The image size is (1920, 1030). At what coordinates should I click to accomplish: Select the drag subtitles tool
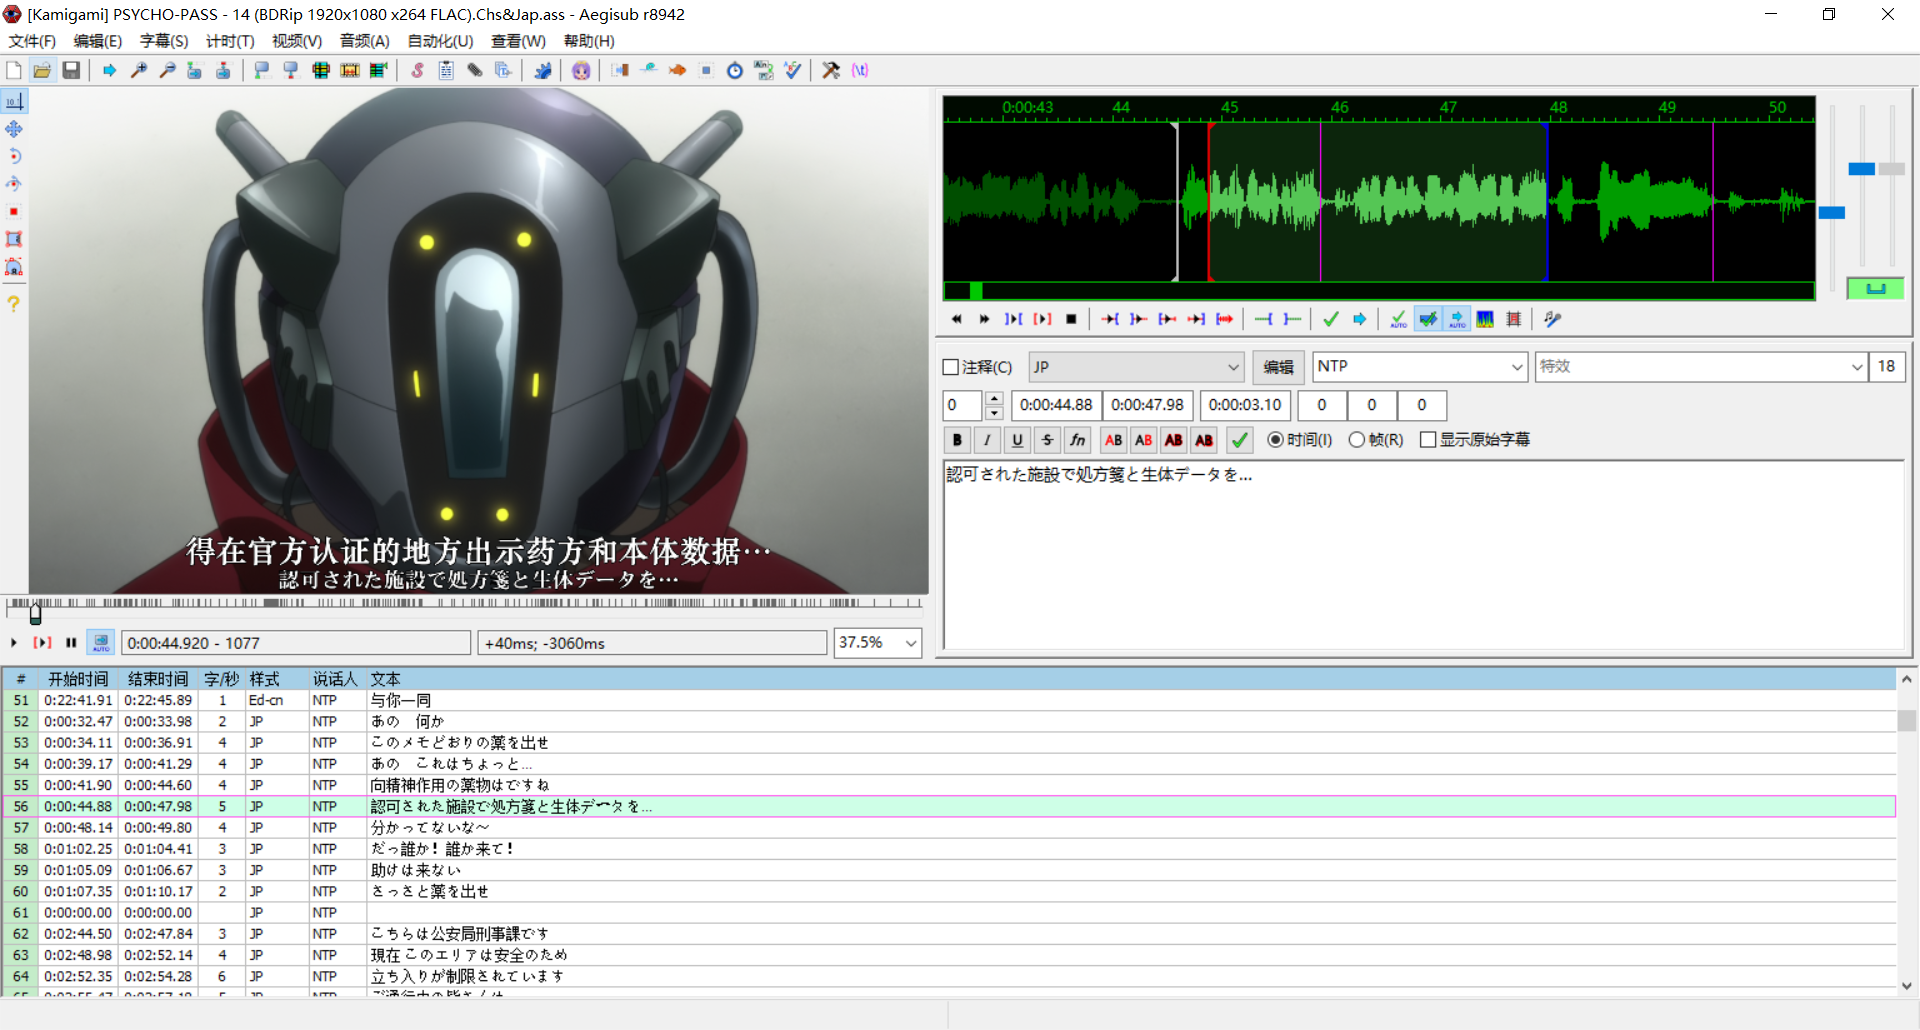click(x=14, y=129)
